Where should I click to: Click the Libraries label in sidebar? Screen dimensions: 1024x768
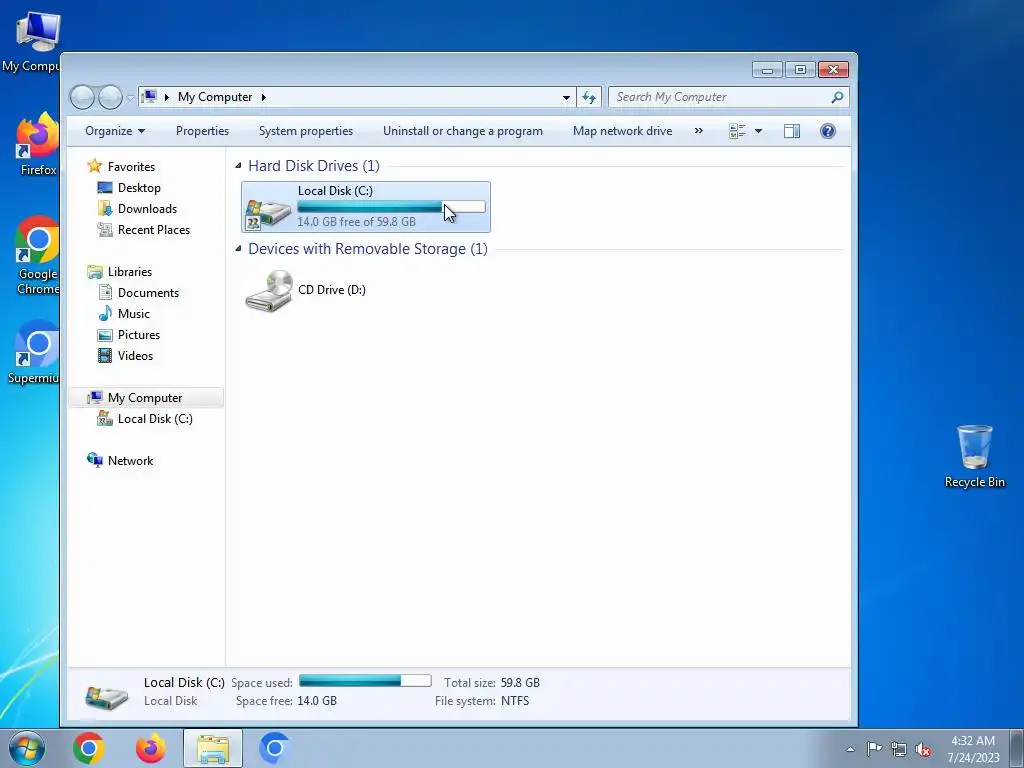tap(130, 272)
